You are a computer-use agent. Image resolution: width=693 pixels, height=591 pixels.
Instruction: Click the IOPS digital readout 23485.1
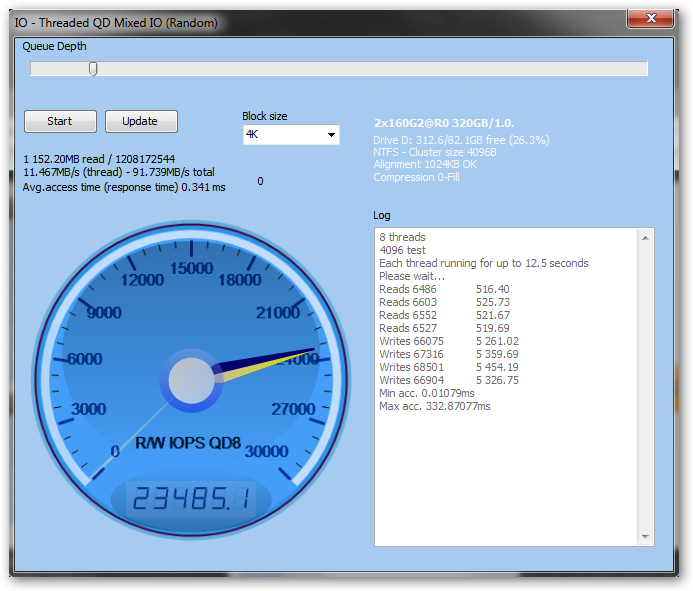click(191, 498)
